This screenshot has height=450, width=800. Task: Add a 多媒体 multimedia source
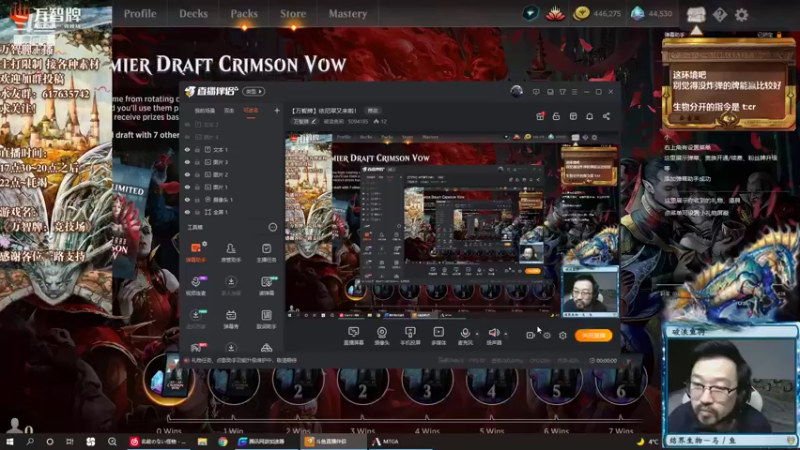438,336
